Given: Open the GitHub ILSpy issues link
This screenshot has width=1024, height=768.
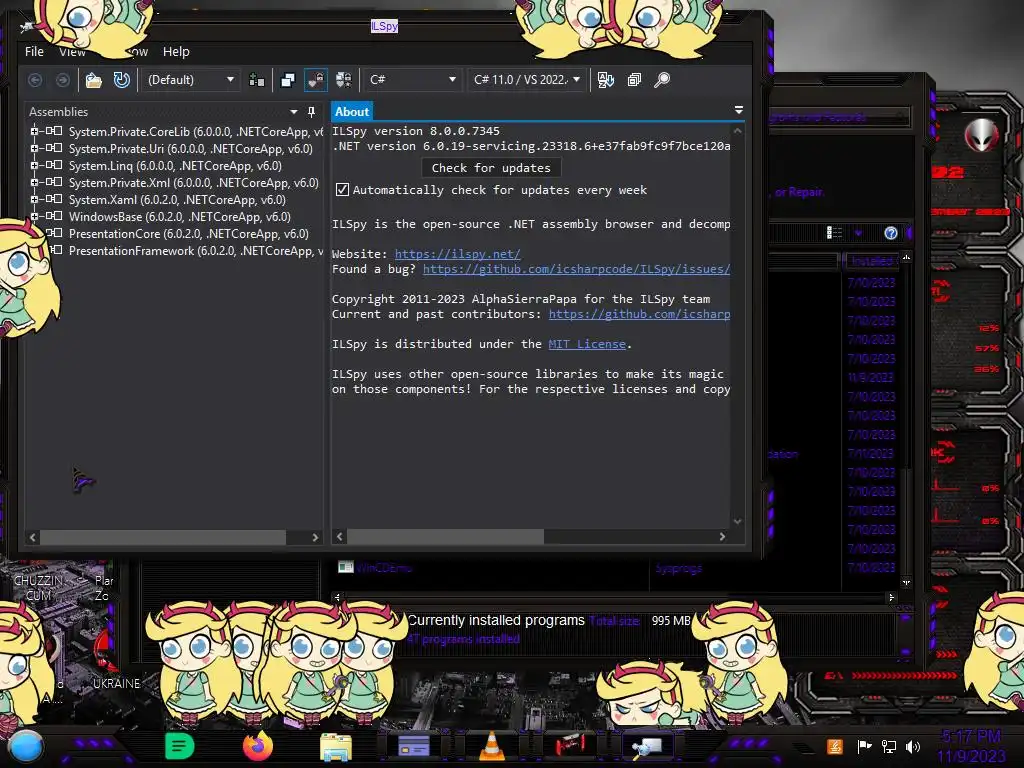Looking at the screenshot, I should (577, 269).
